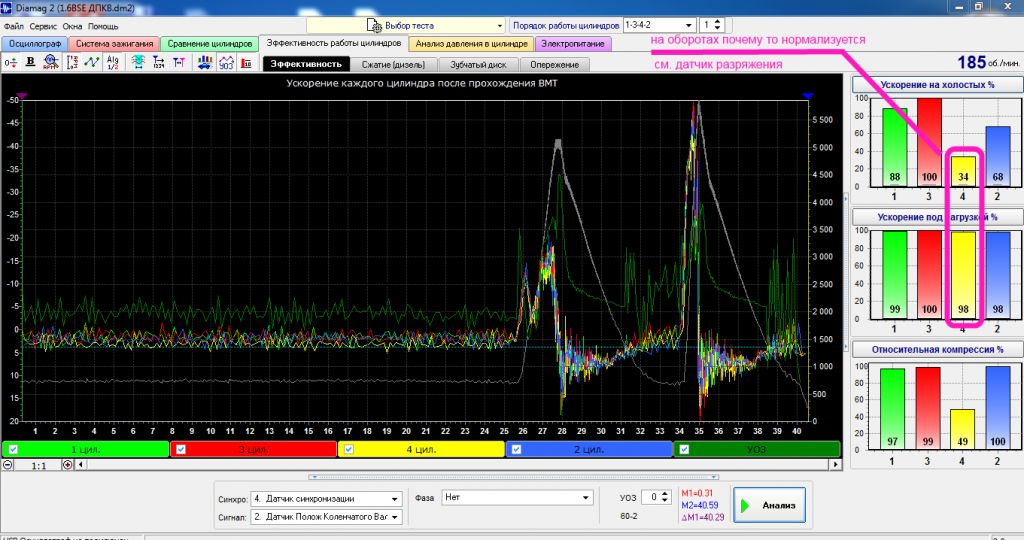Toggle the 3 цил. checkbox
This screenshot has width=1024, height=540.
tap(181, 449)
